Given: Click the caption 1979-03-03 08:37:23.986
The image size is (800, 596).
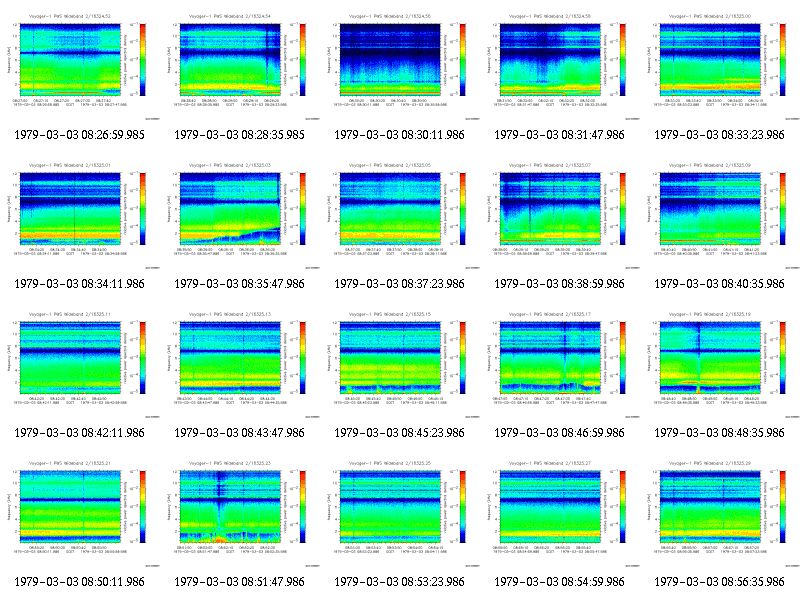Looking at the screenshot, I should [x=399, y=284].
